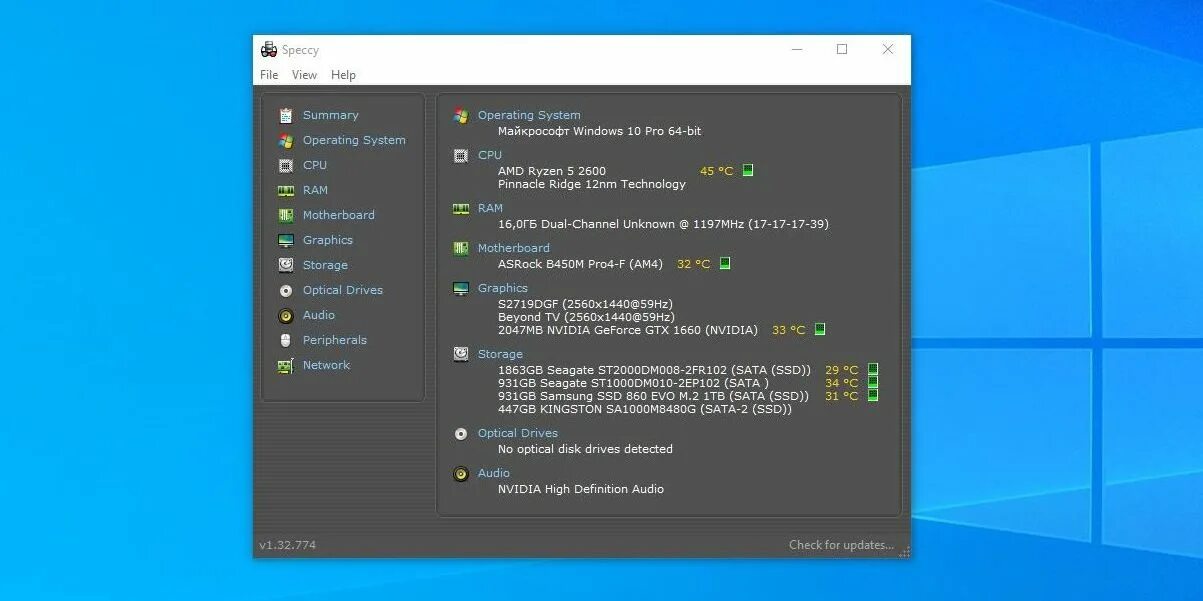Select Peripherals in the sidebar
This screenshot has height=601, width=1203.
[335, 340]
